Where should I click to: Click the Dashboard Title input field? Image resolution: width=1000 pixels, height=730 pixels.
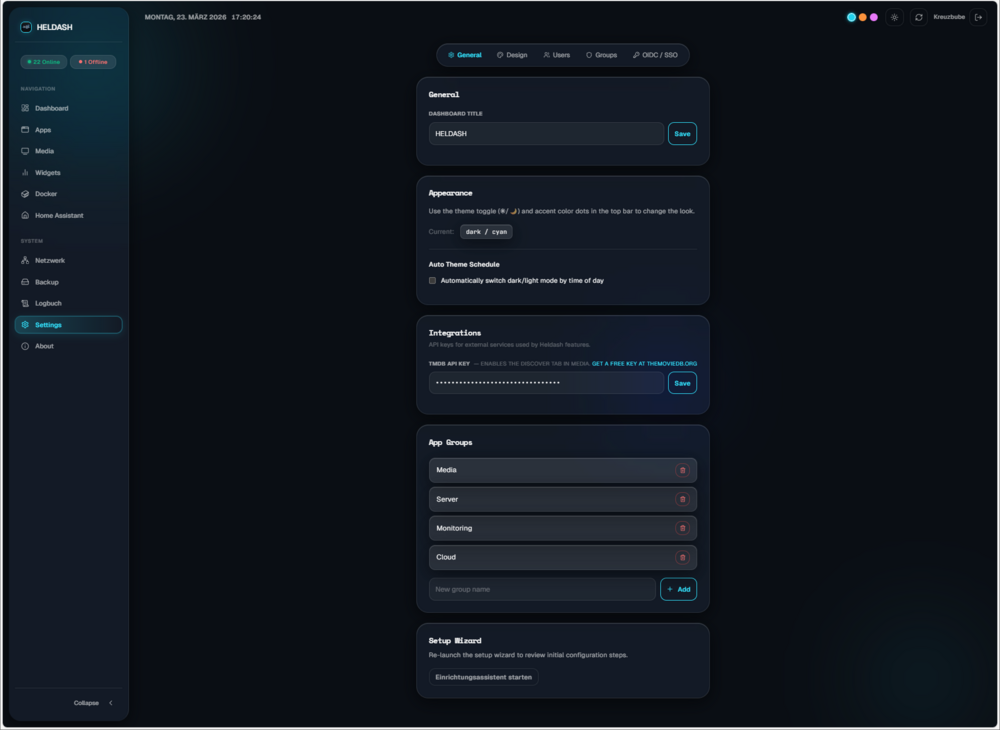546,134
